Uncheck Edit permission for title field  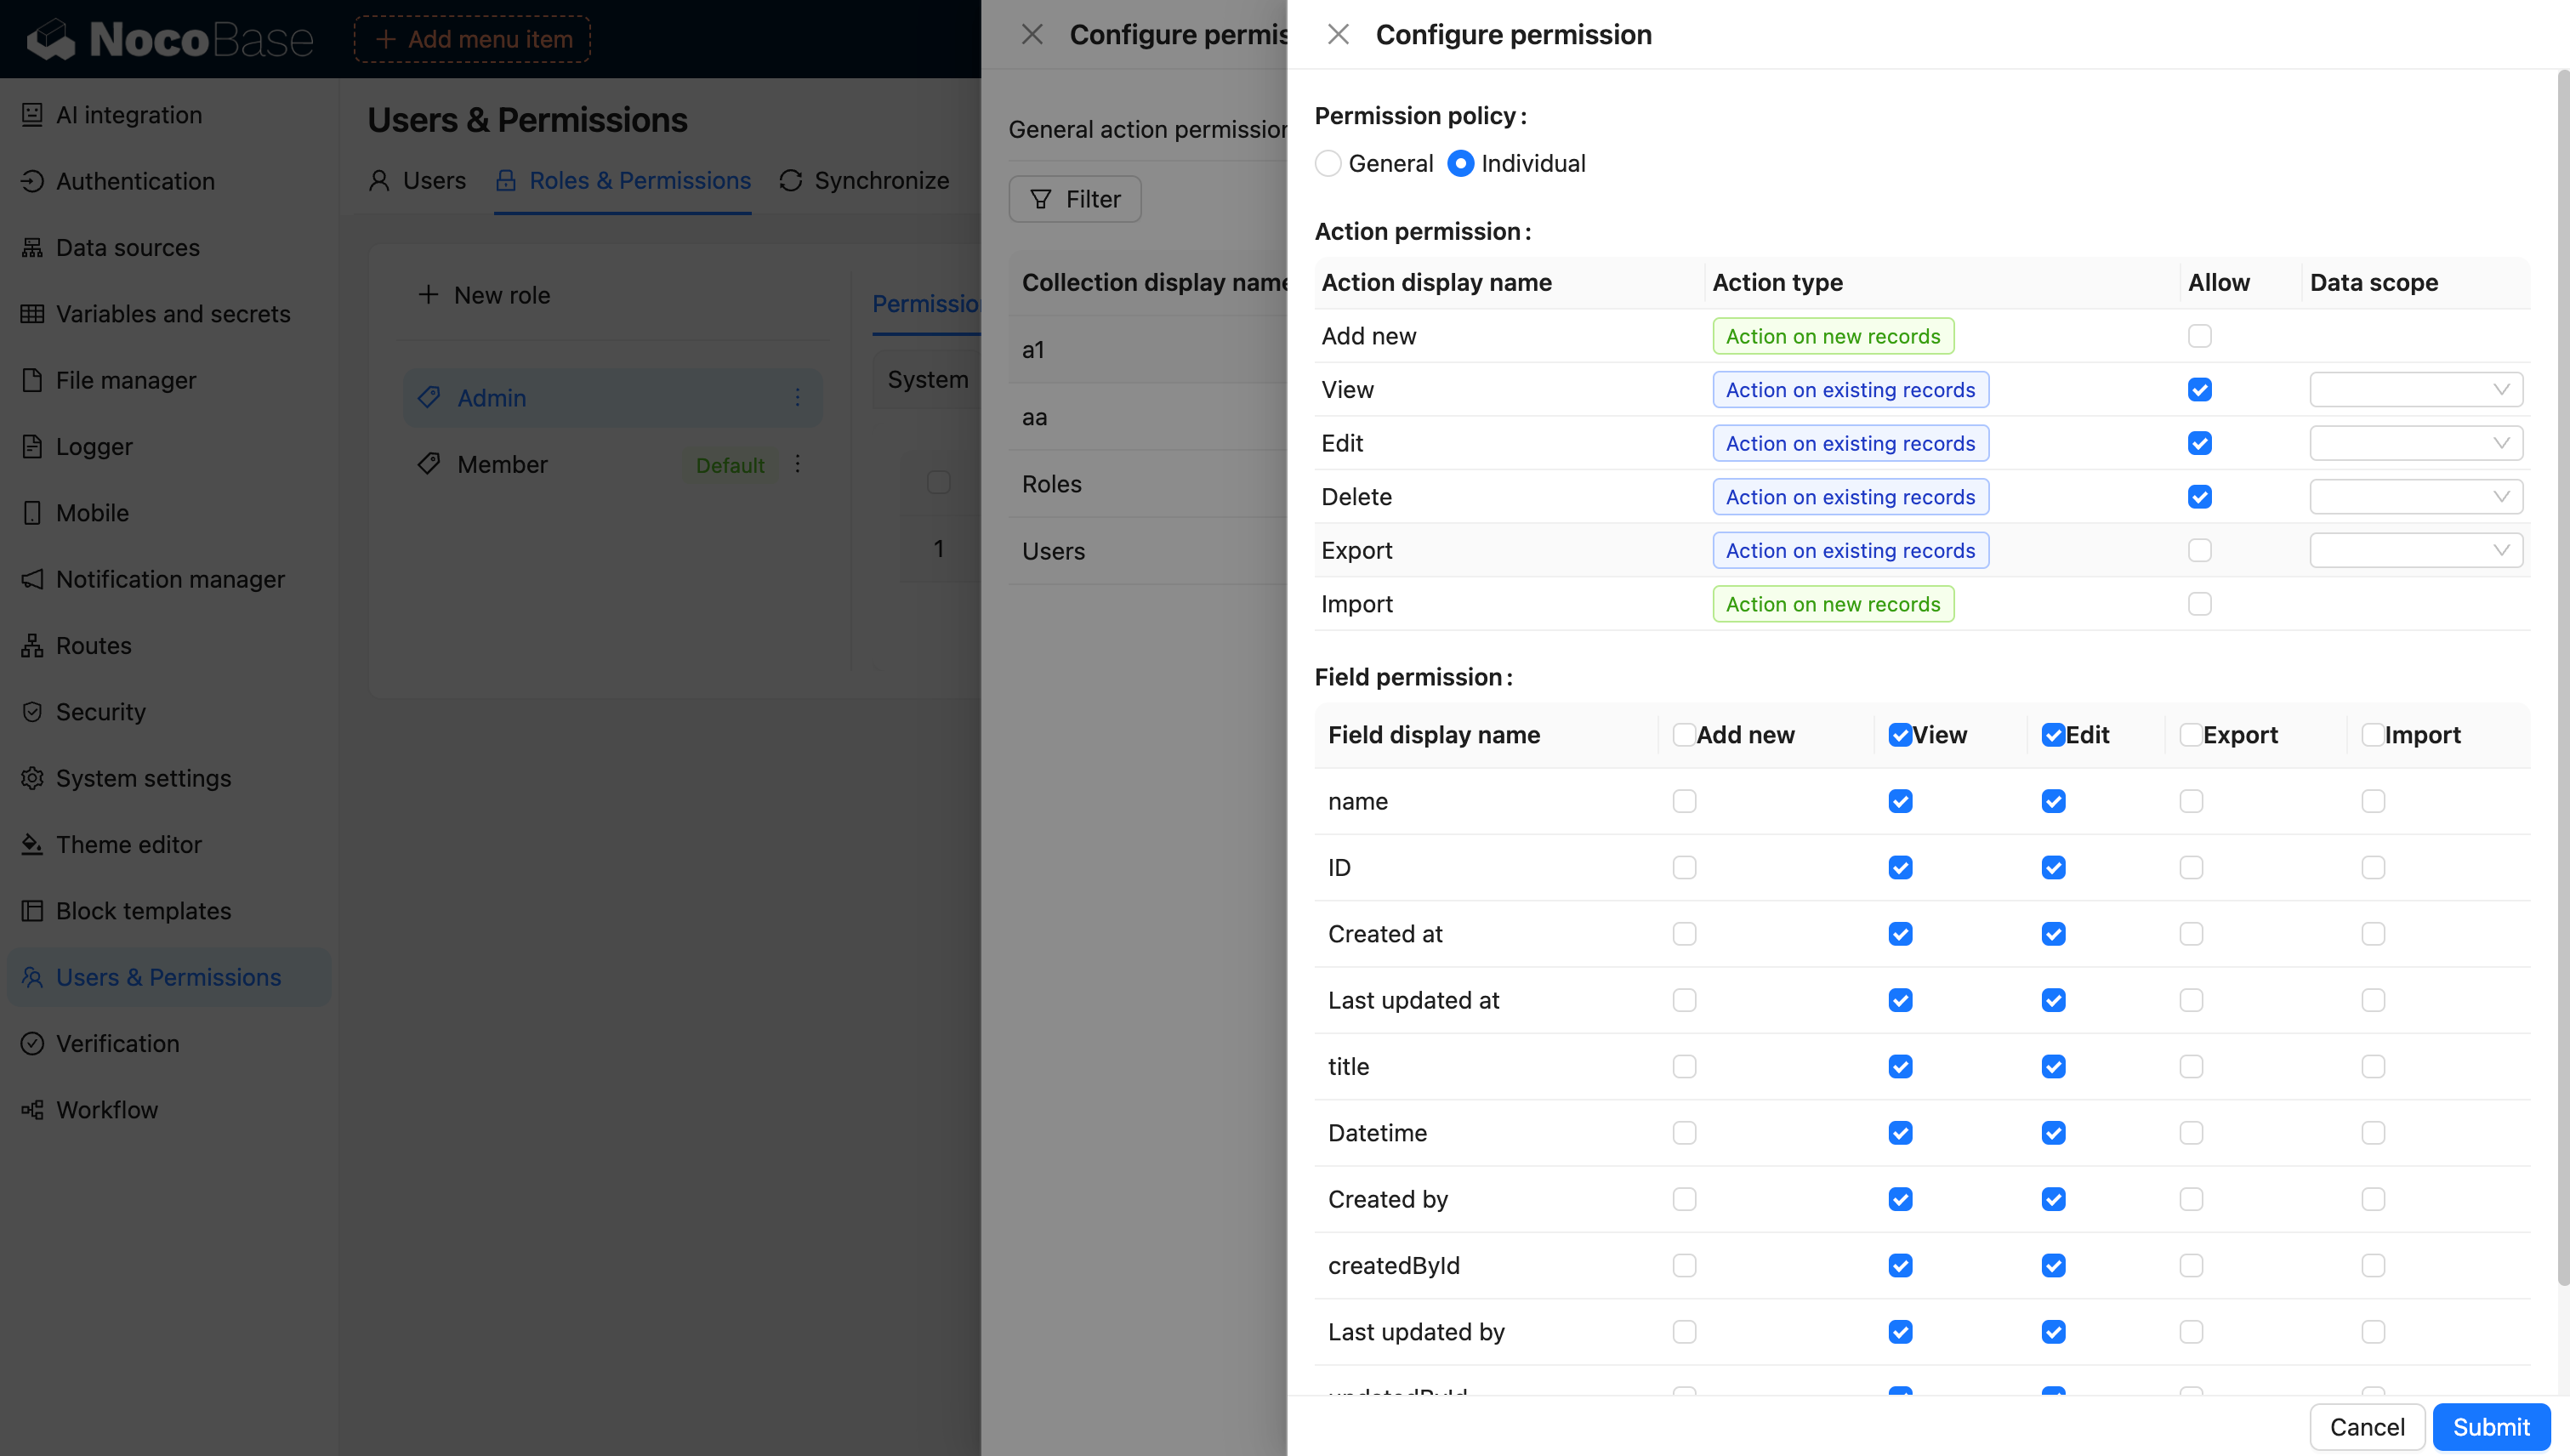click(x=2053, y=1067)
